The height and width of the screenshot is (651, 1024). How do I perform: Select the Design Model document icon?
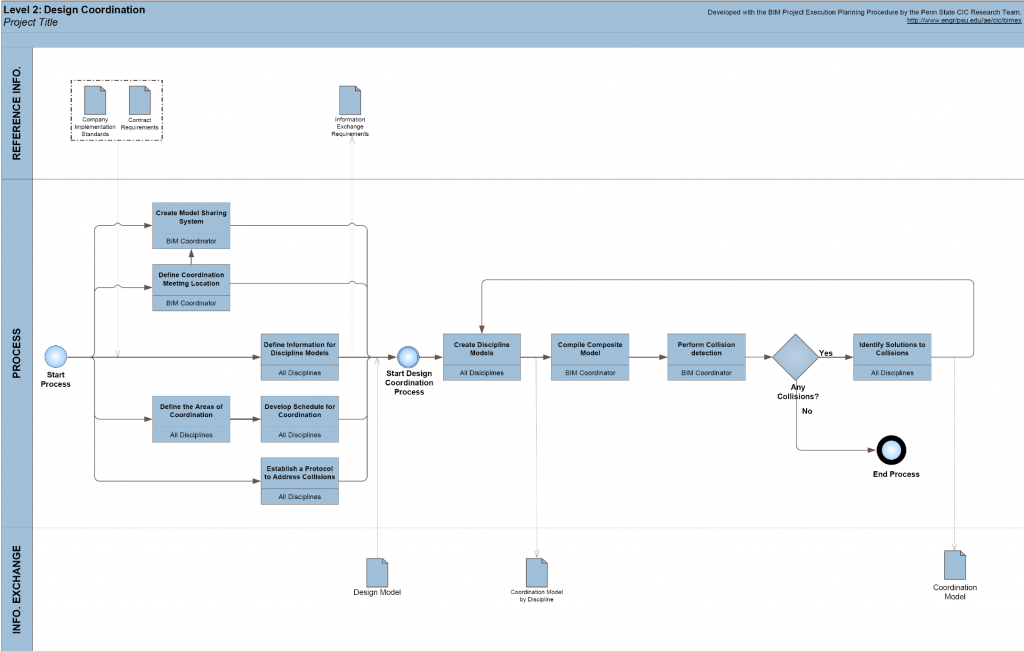(x=377, y=571)
